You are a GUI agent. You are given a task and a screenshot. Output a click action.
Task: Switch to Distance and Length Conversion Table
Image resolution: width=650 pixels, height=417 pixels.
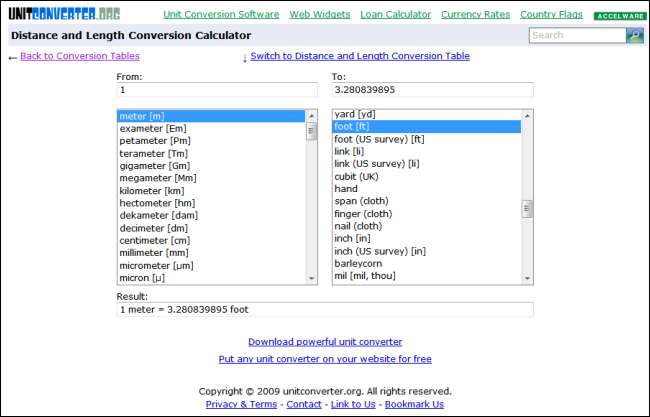click(360, 56)
